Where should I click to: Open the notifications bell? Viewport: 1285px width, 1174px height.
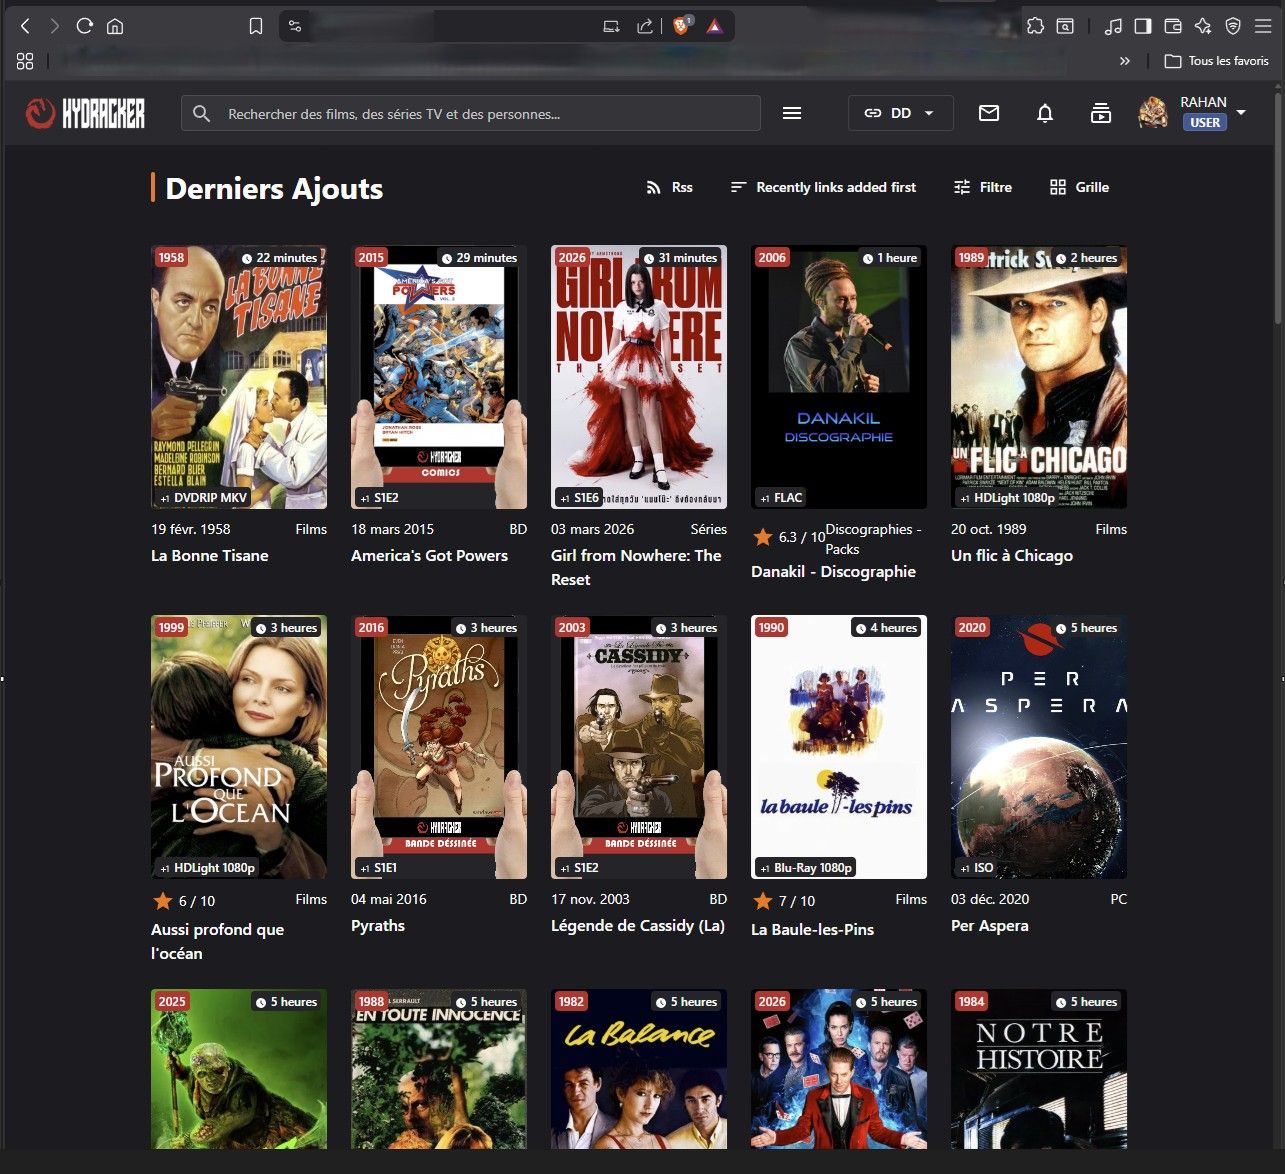click(1045, 114)
